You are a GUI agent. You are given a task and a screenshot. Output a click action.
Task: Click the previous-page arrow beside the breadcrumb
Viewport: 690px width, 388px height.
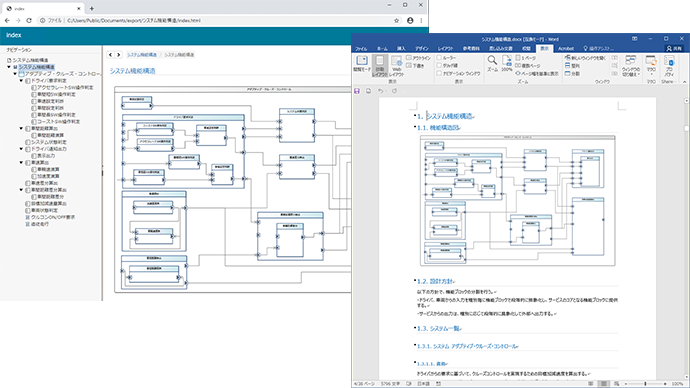point(110,55)
